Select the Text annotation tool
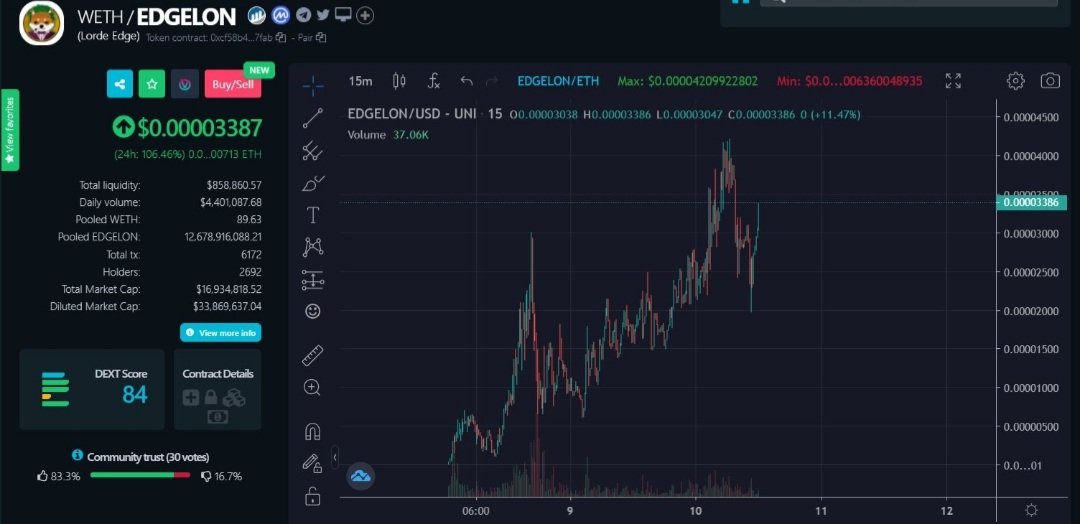 pos(313,216)
